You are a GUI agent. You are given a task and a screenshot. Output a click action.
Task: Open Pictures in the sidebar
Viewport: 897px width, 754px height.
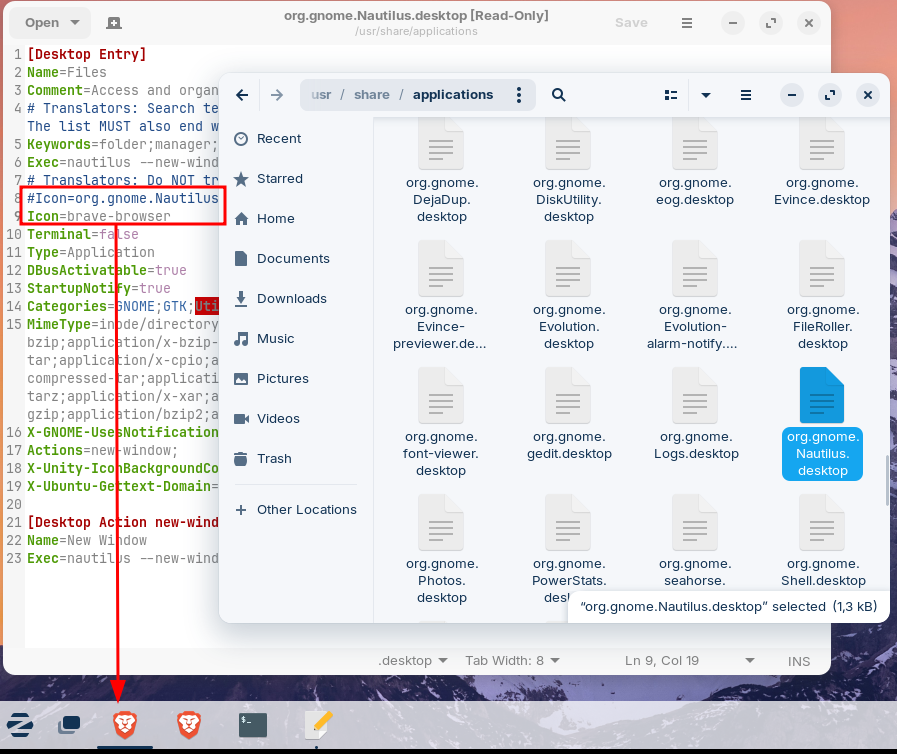pos(296,379)
